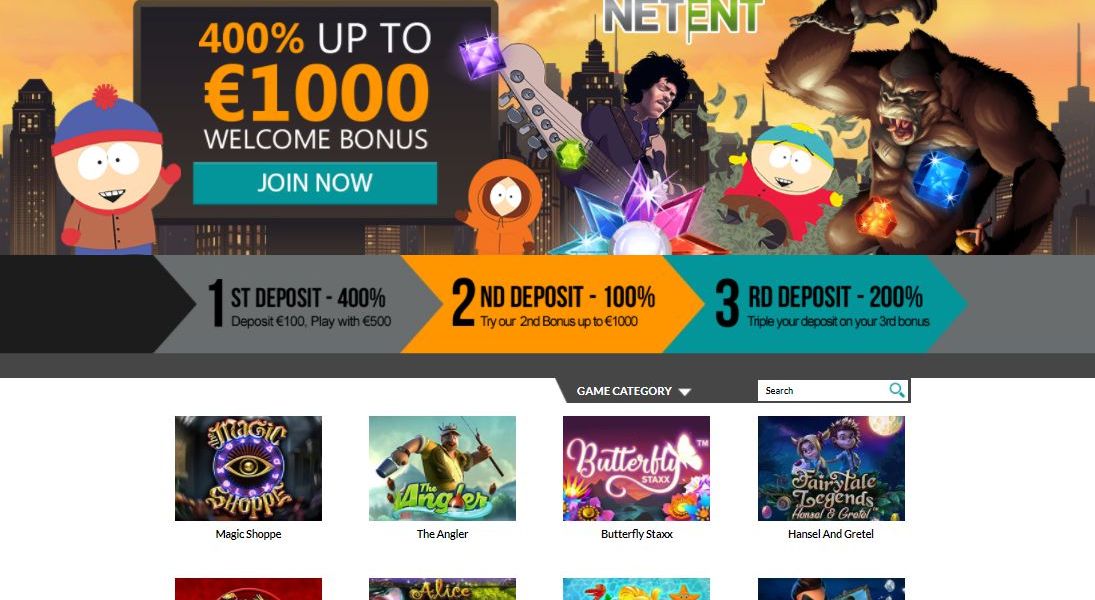Click the search magnifier icon

click(897, 390)
